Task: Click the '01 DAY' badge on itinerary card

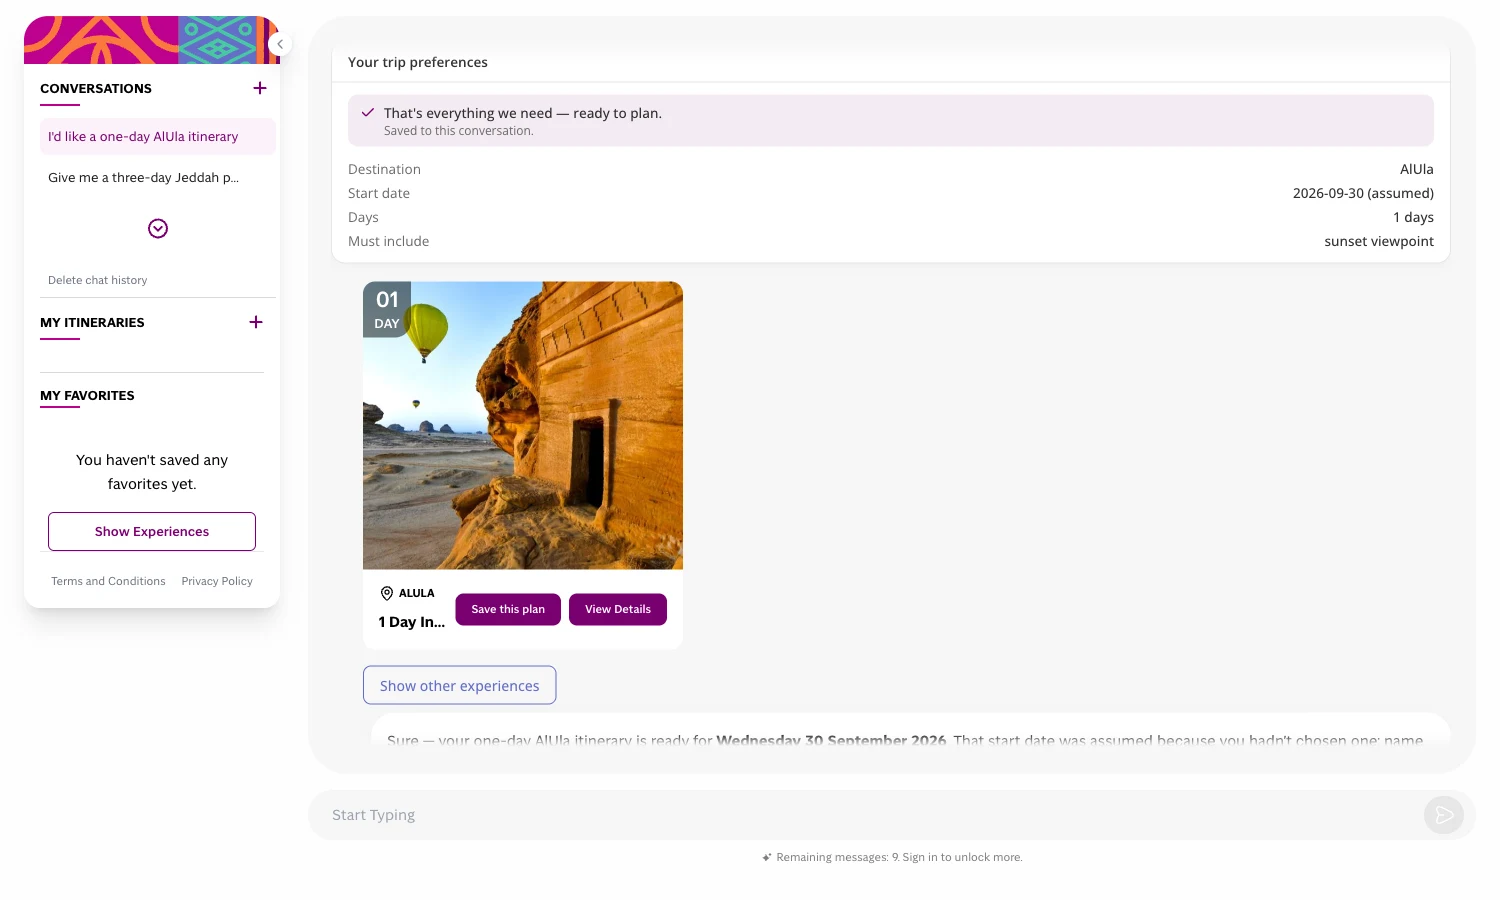Action: coord(387,309)
